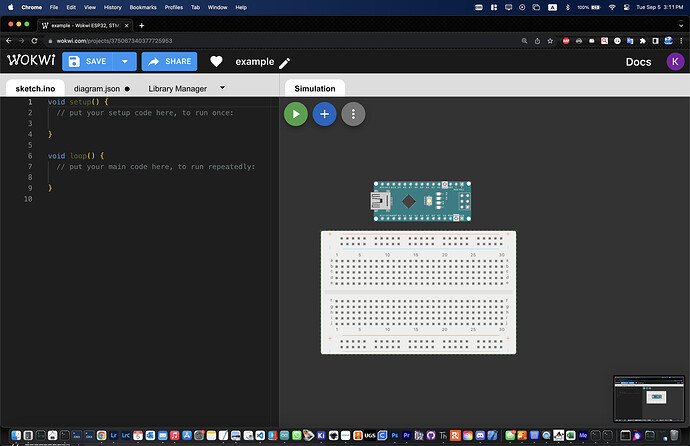Click the screenshot preview thumbnail
The width and height of the screenshot is (690, 446).
click(x=648, y=397)
